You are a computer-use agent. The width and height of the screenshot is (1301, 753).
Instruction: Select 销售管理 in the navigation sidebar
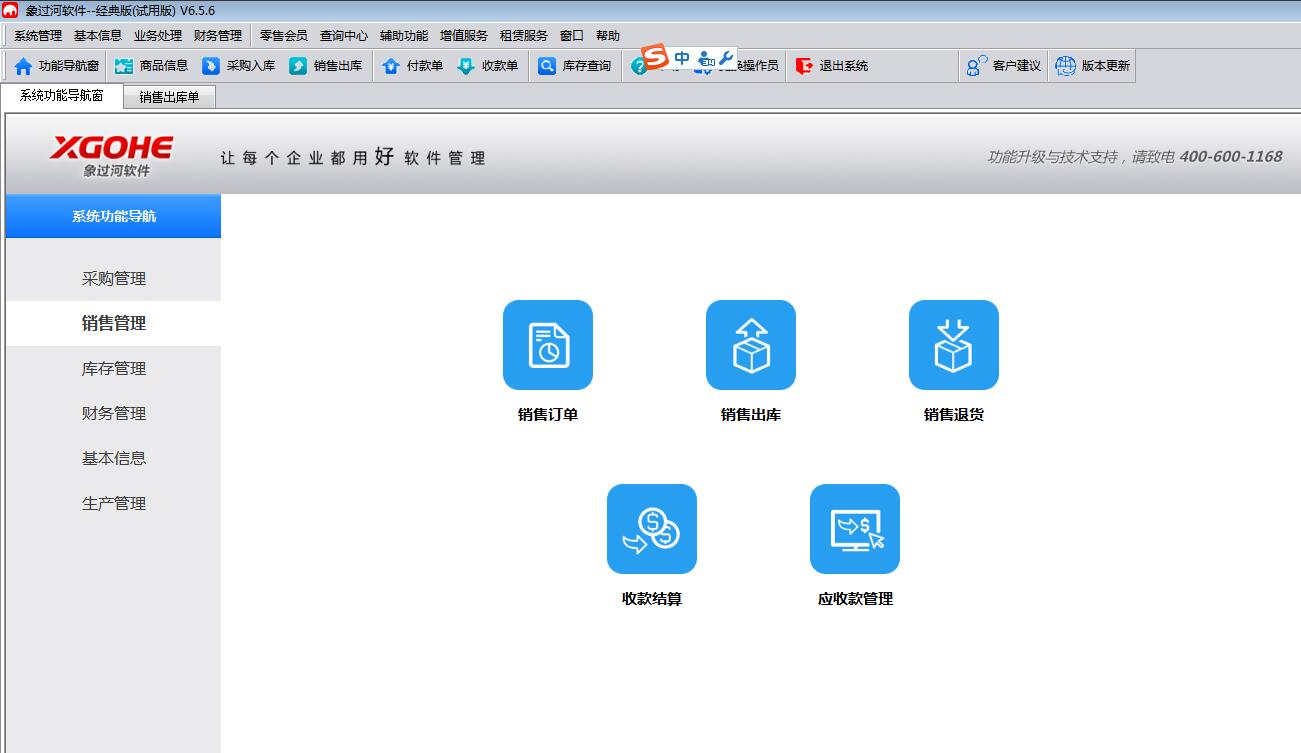(113, 324)
